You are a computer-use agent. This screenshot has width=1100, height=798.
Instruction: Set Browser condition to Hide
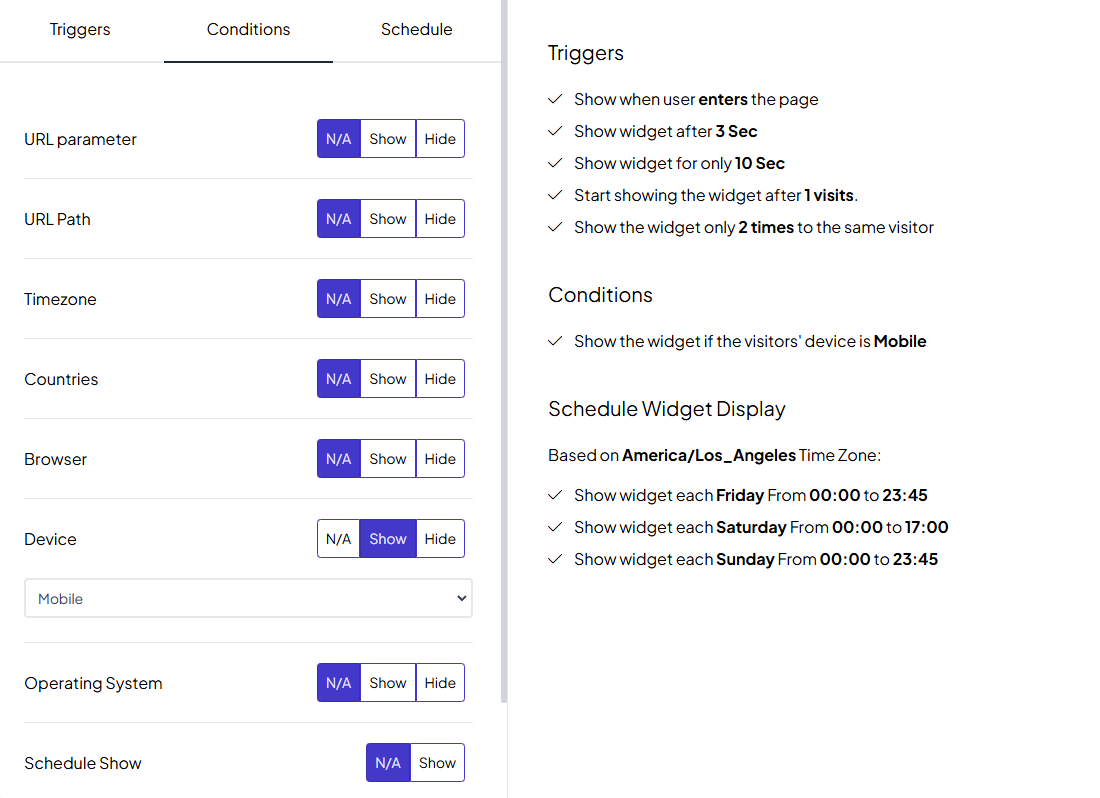pos(440,458)
